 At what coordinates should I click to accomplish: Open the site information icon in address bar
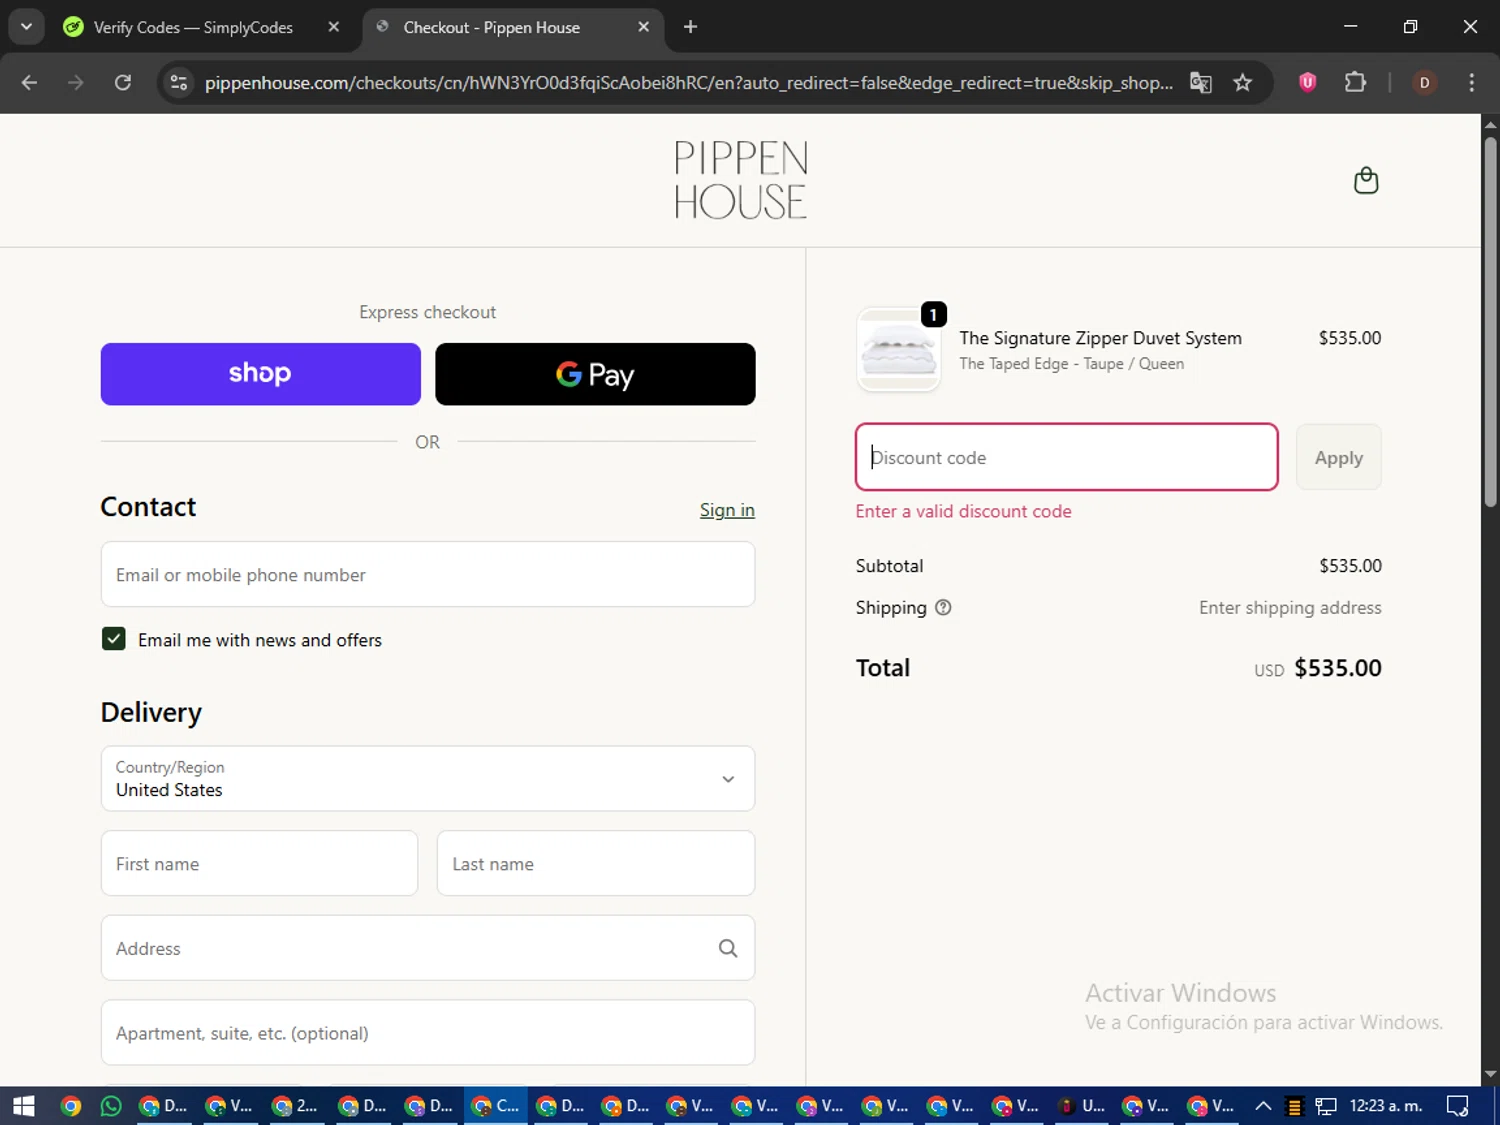tap(179, 82)
